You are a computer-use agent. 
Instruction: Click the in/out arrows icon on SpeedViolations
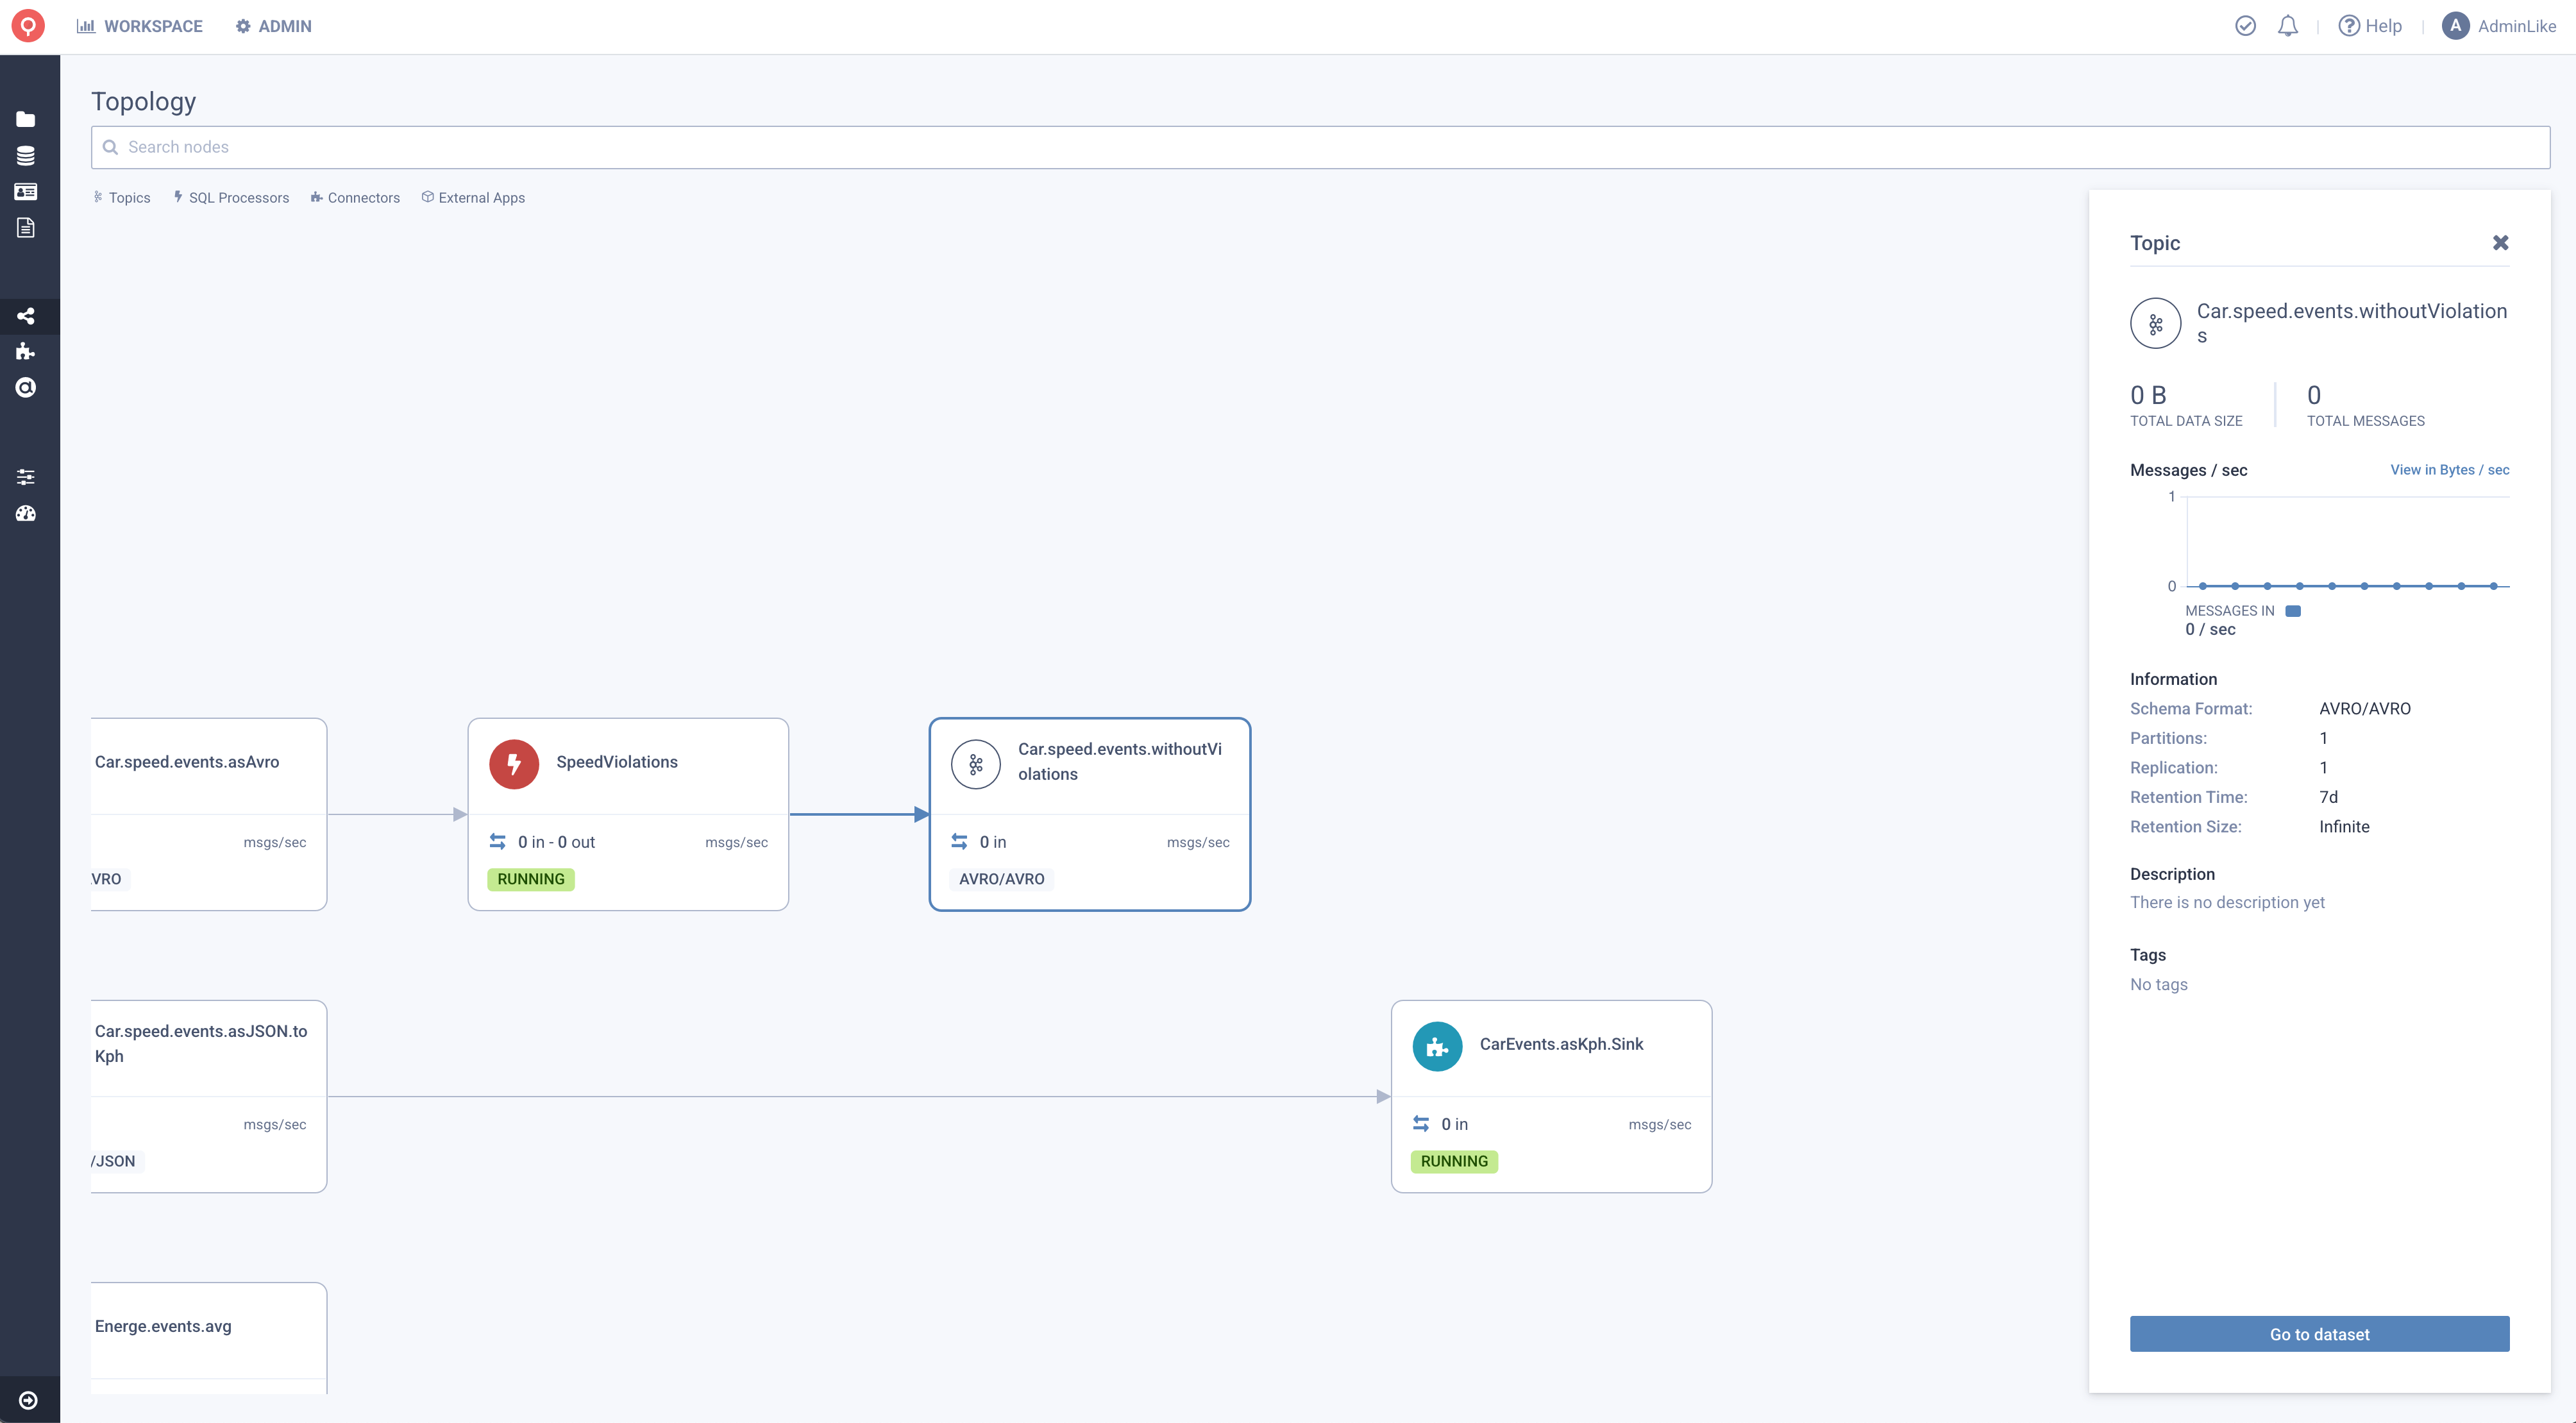pos(497,842)
